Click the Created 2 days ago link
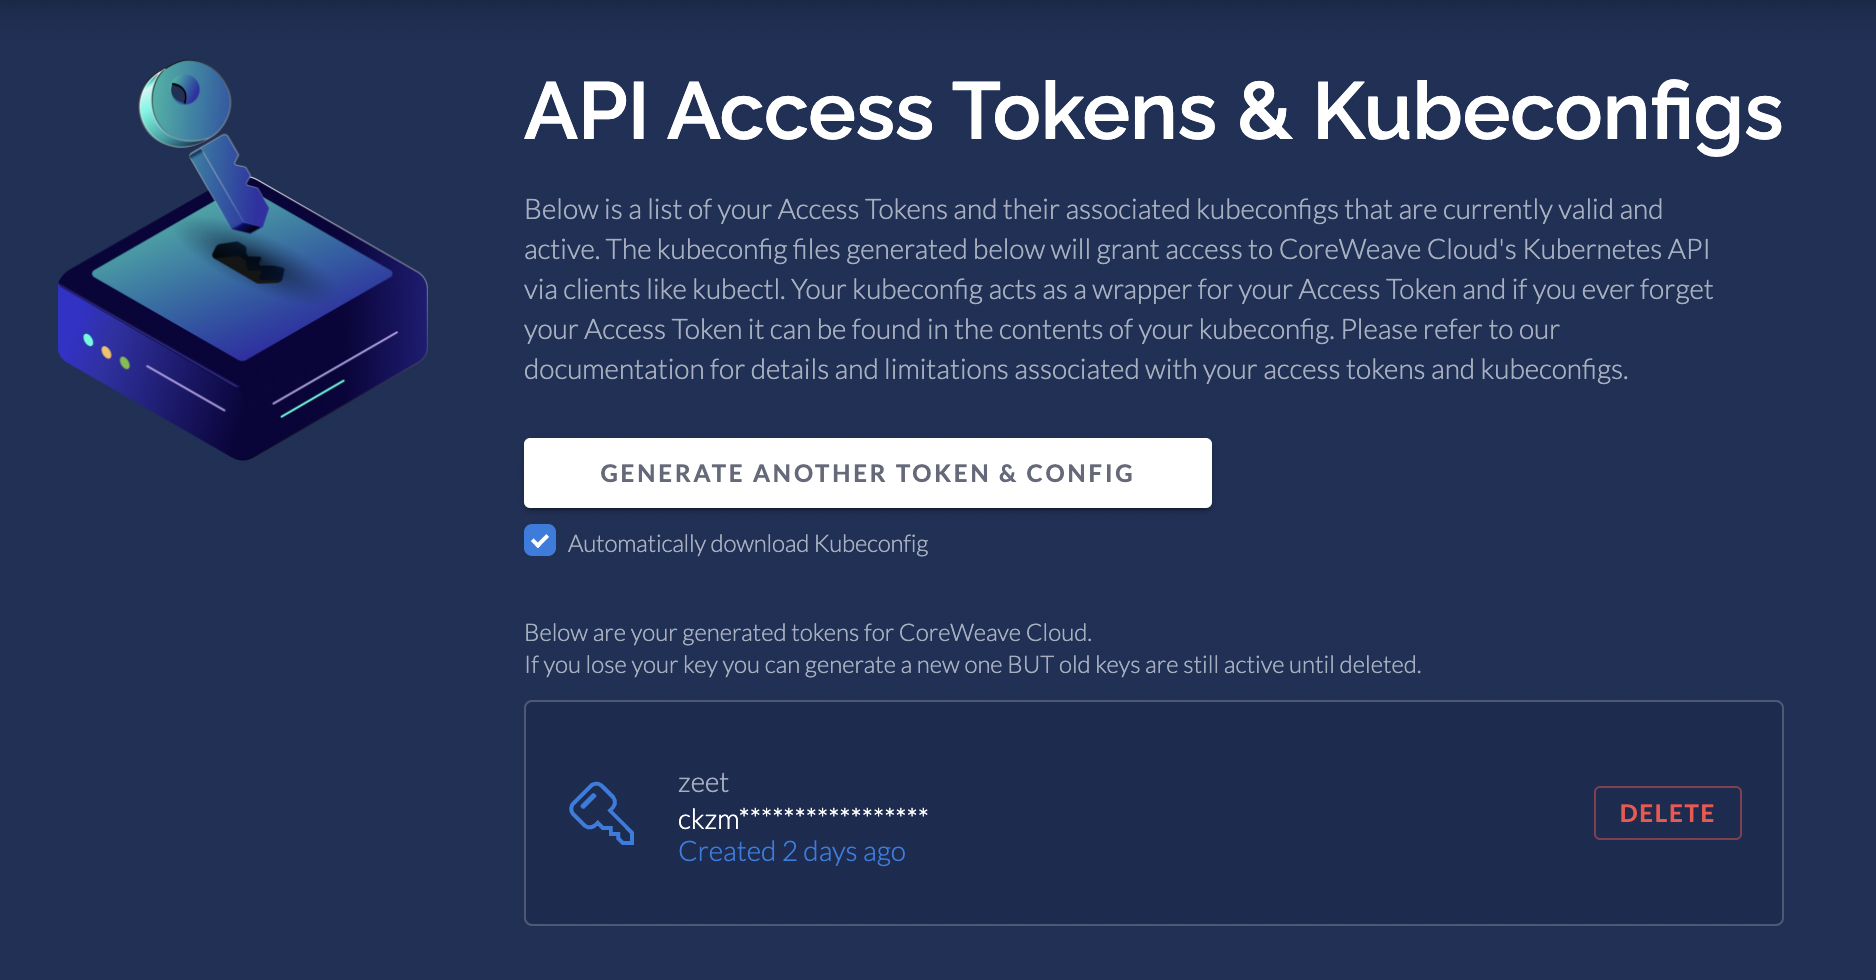 tap(792, 852)
